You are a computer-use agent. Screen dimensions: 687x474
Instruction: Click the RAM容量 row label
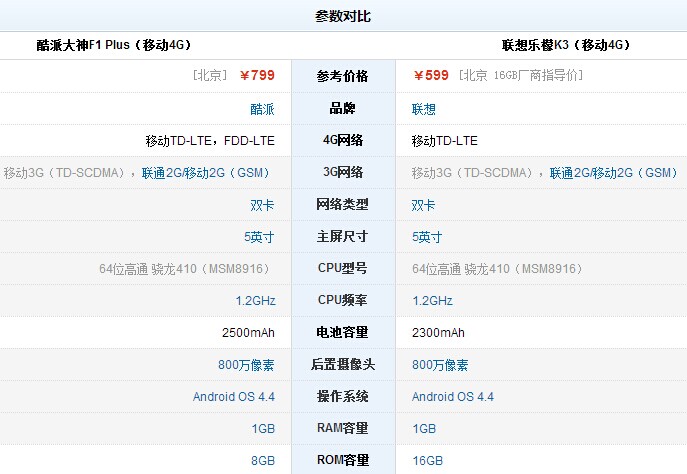coord(343,428)
